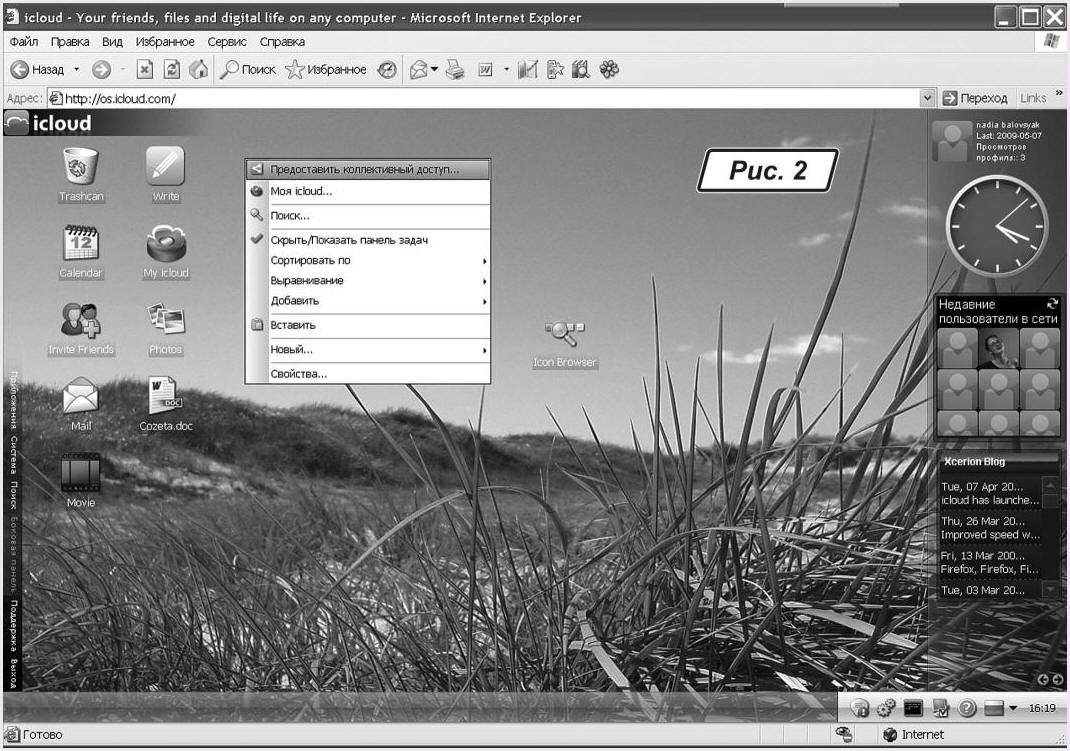Viewport: 1070px width, 751px height.
Task: Click the address field with os.icloud.com
Action: (x=480, y=98)
